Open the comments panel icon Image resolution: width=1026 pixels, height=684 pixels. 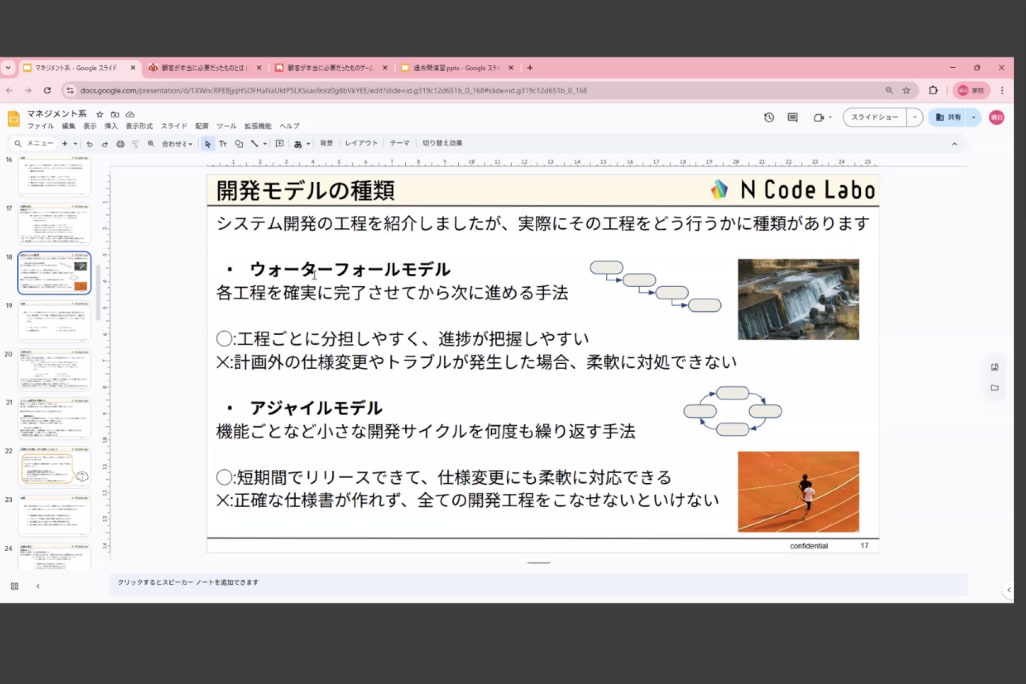point(792,117)
